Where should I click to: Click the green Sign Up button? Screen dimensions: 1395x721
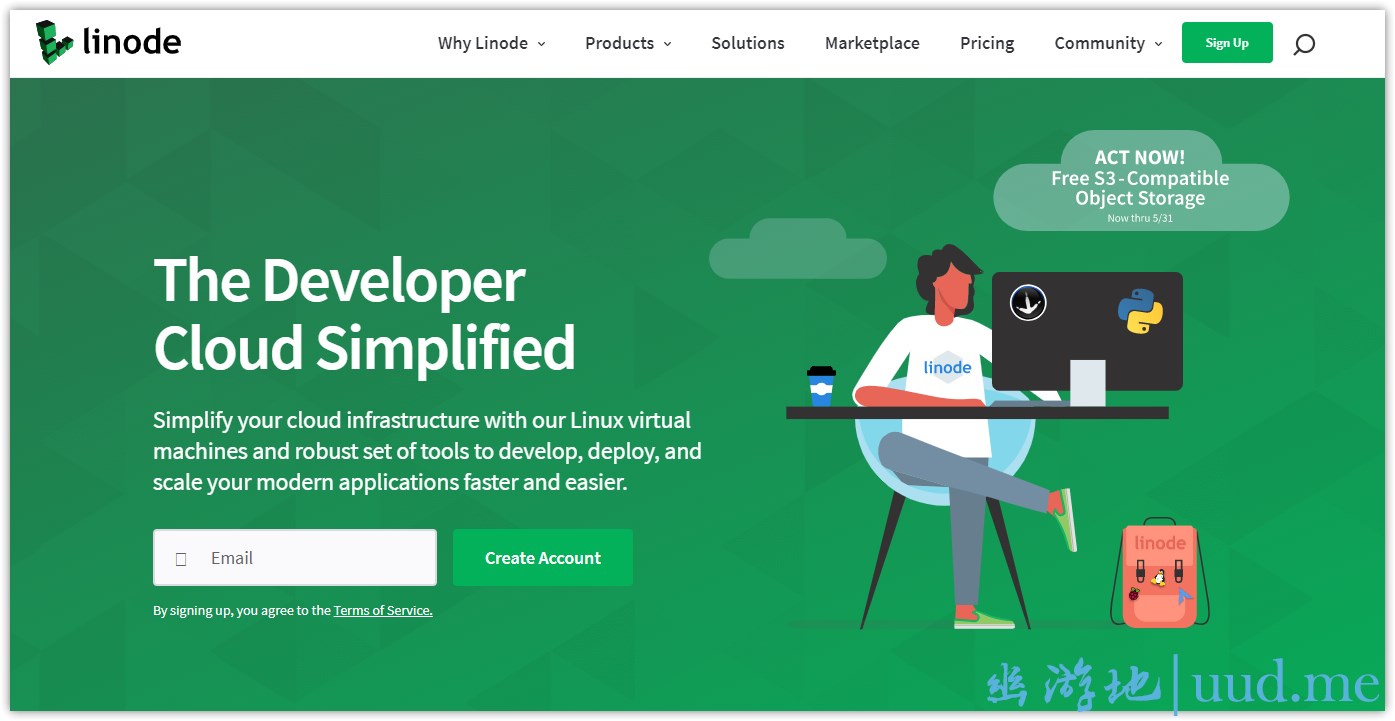pos(1227,43)
